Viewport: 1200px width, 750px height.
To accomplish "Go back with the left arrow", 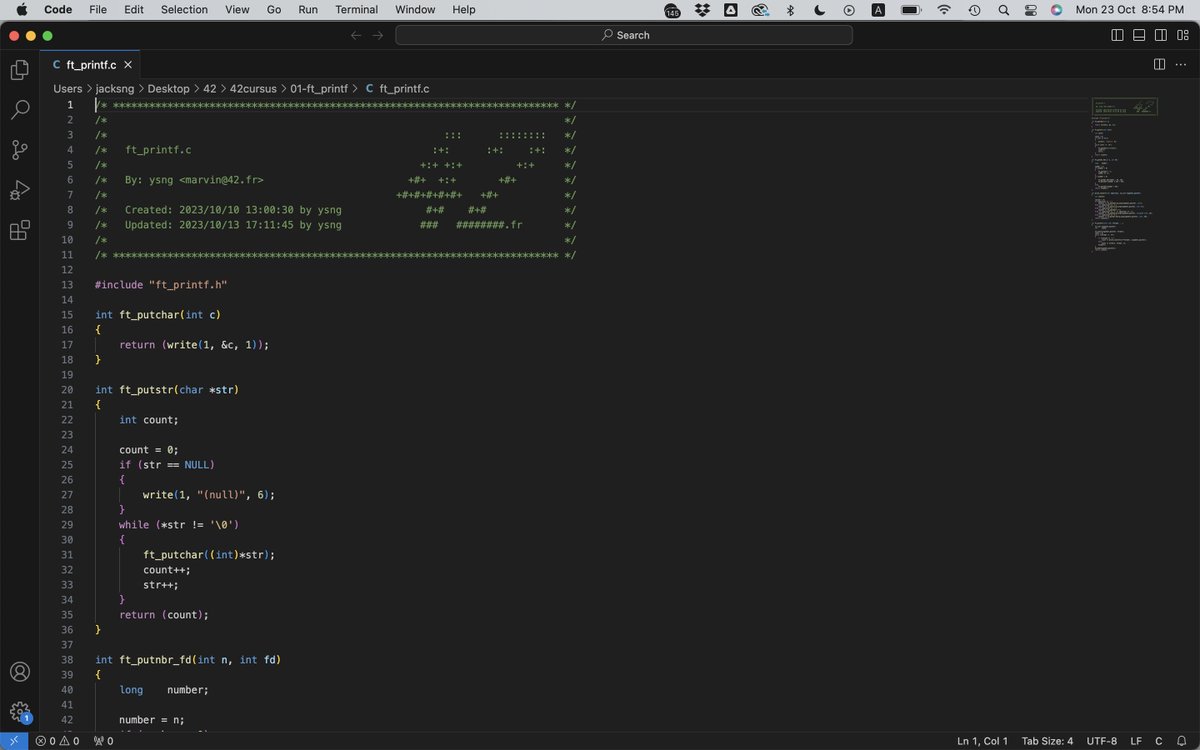I will point(356,35).
